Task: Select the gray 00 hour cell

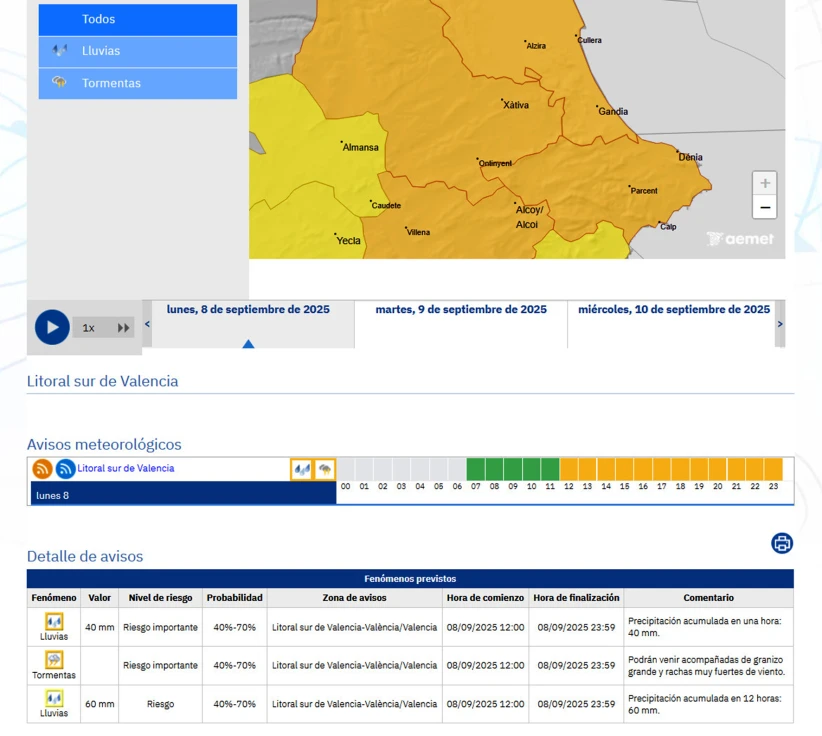Action: tap(345, 469)
